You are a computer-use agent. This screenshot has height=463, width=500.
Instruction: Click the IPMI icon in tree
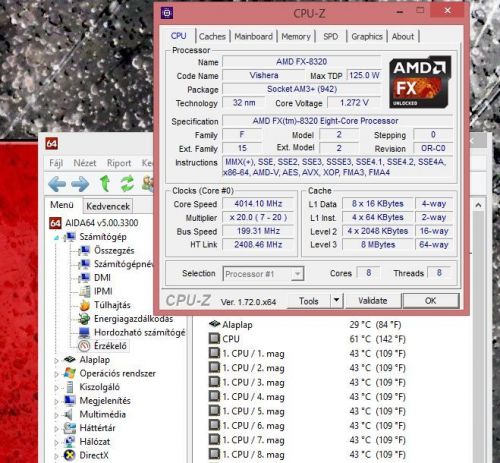(85, 291)
